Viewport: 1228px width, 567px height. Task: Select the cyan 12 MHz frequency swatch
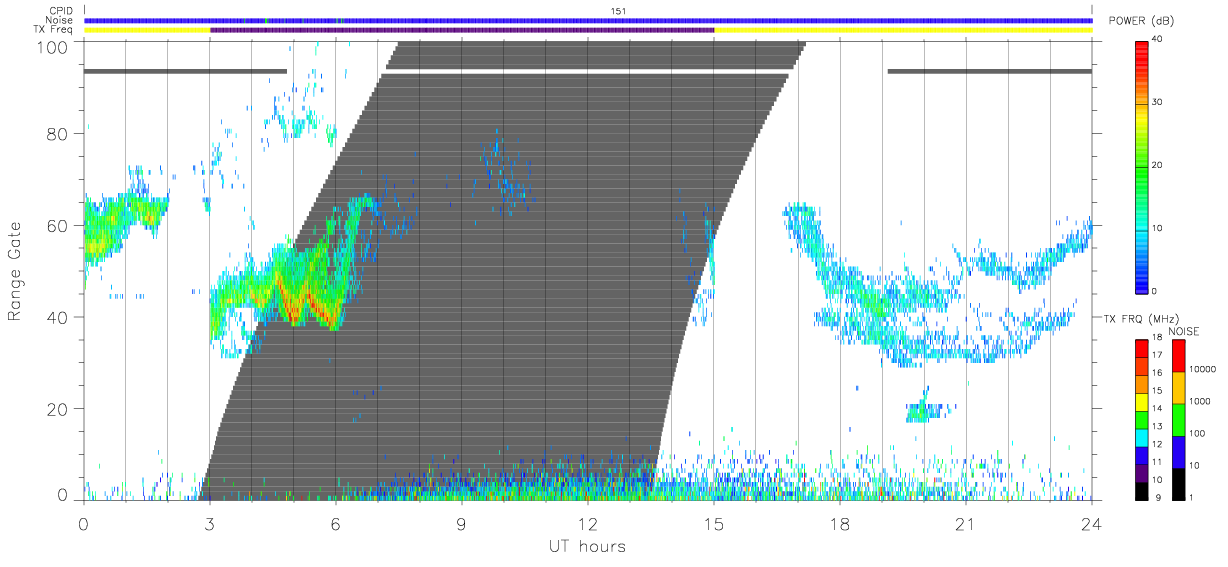[1142, 437]
